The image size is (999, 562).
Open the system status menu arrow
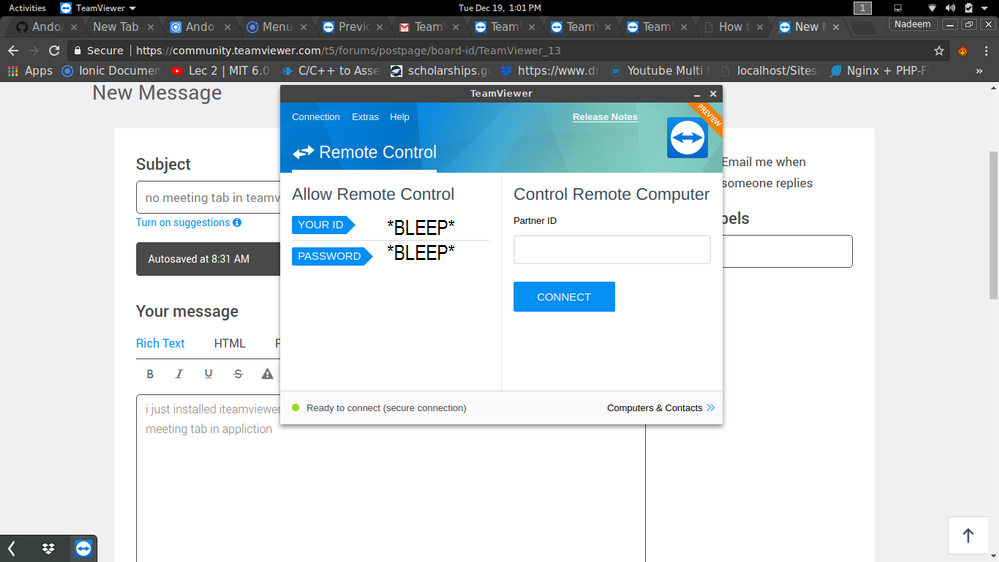pyautogui.click(x=984, y=8)
